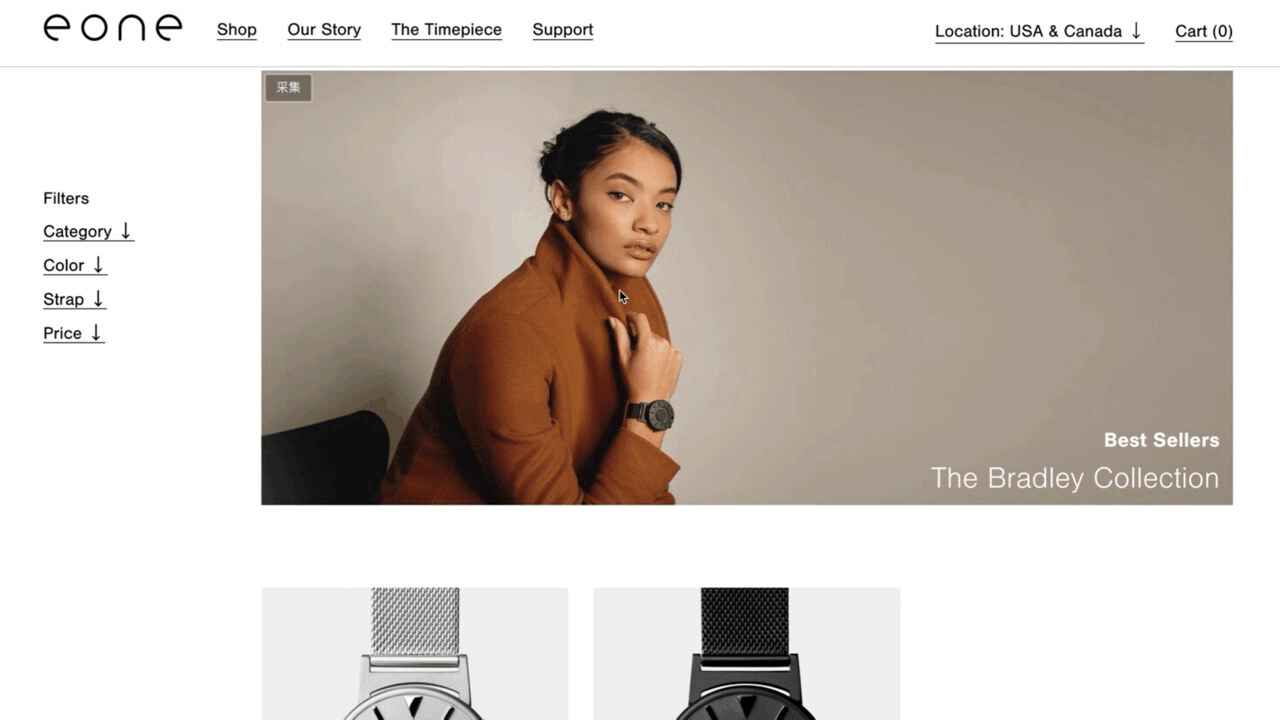Image resolution: width=1280 pixels, height=720 pixels.
Task: Click the eone logo
Action: coord(113,28)
